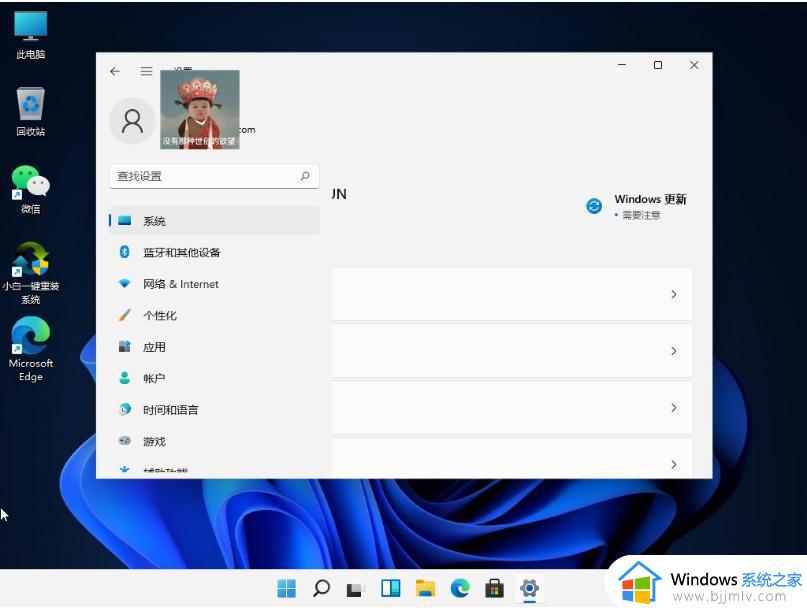Open 游戏 settings
This screenshot has width=807, height=610.
click(x=214, y=441)
